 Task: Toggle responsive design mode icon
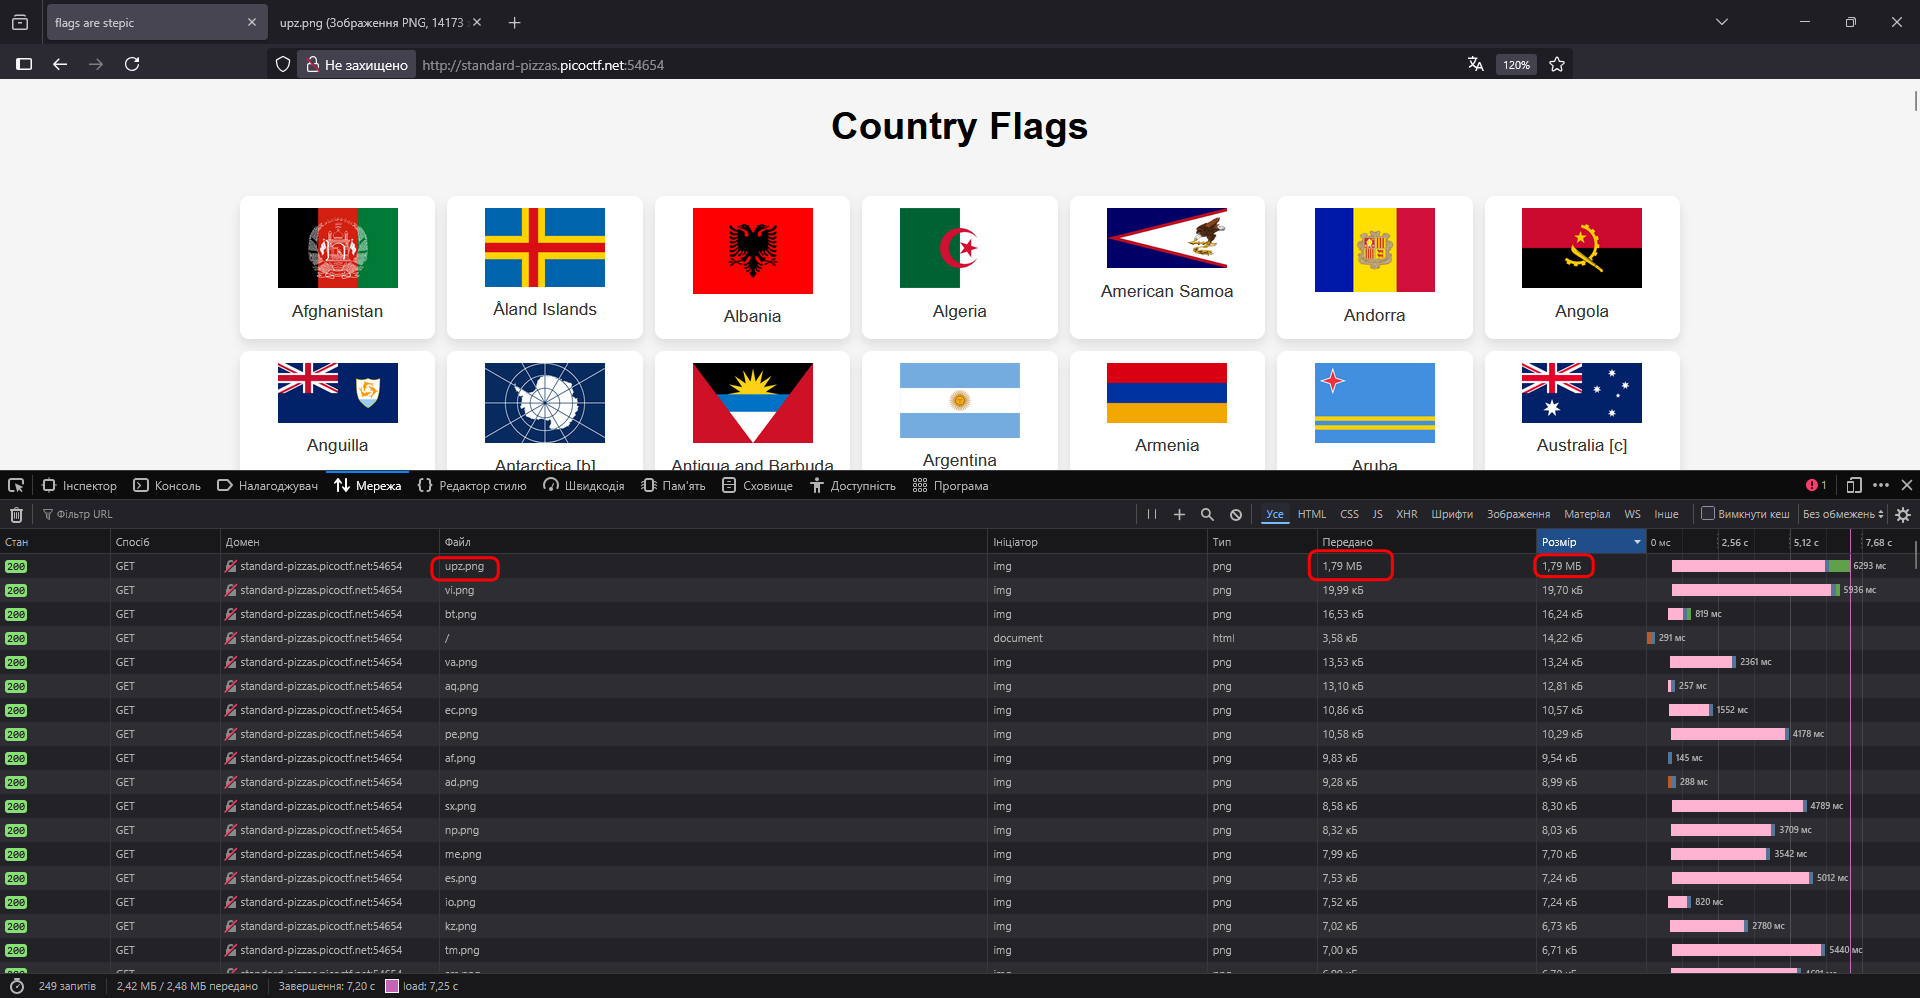1854,486
